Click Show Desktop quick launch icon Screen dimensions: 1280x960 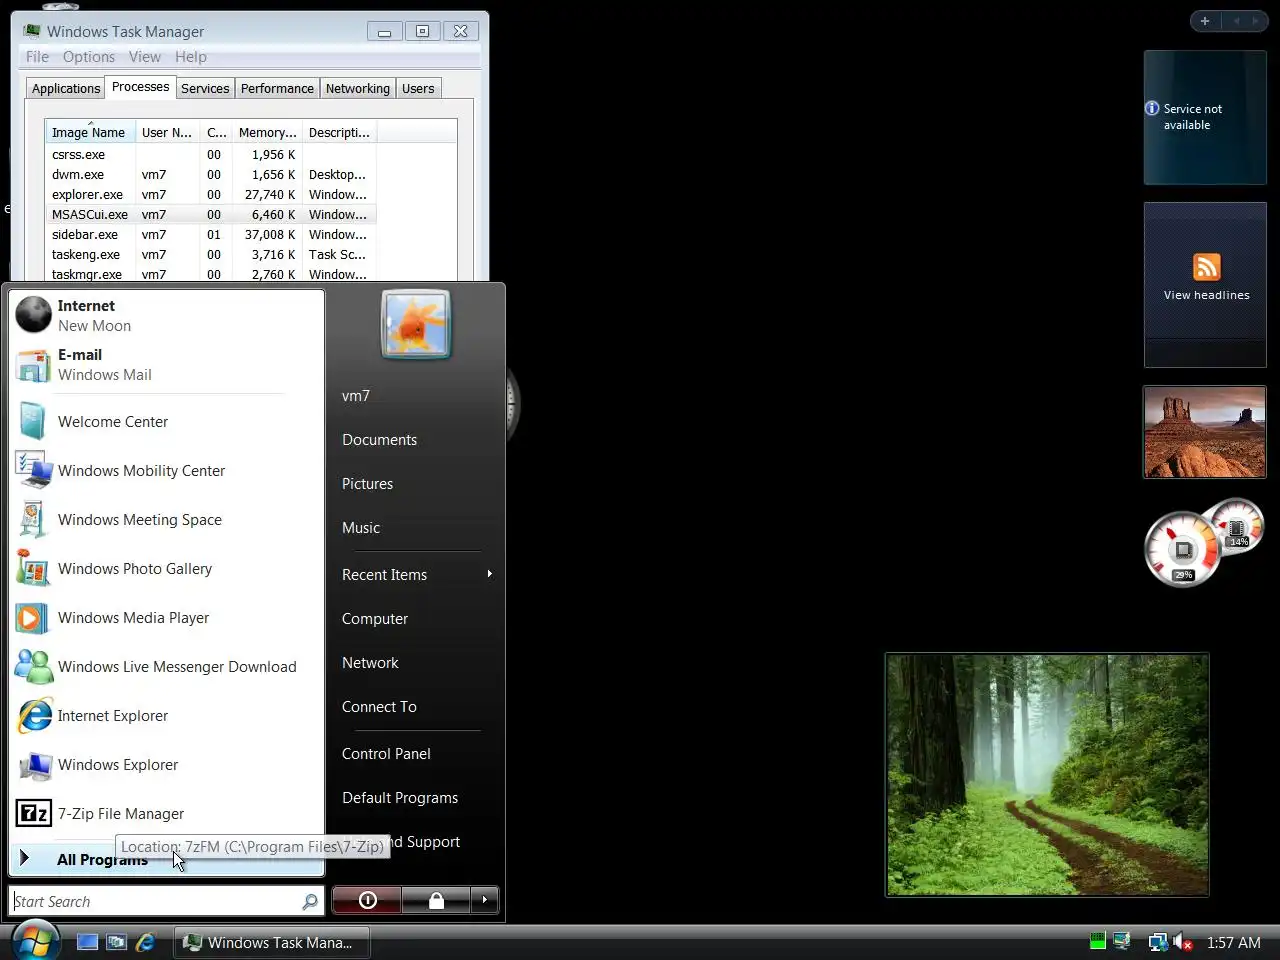(88, 942)
